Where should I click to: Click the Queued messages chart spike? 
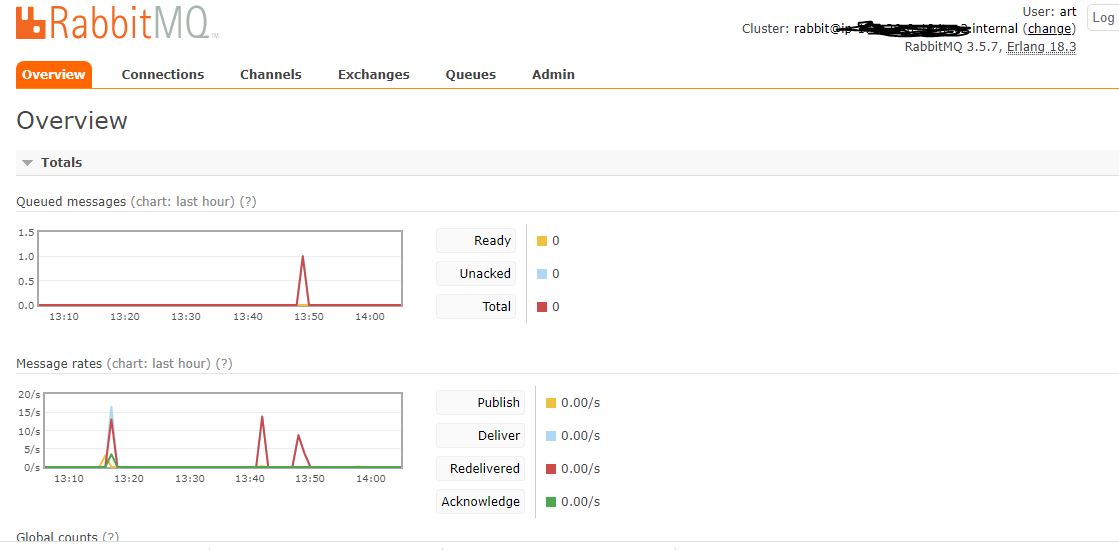click(303, 258)
